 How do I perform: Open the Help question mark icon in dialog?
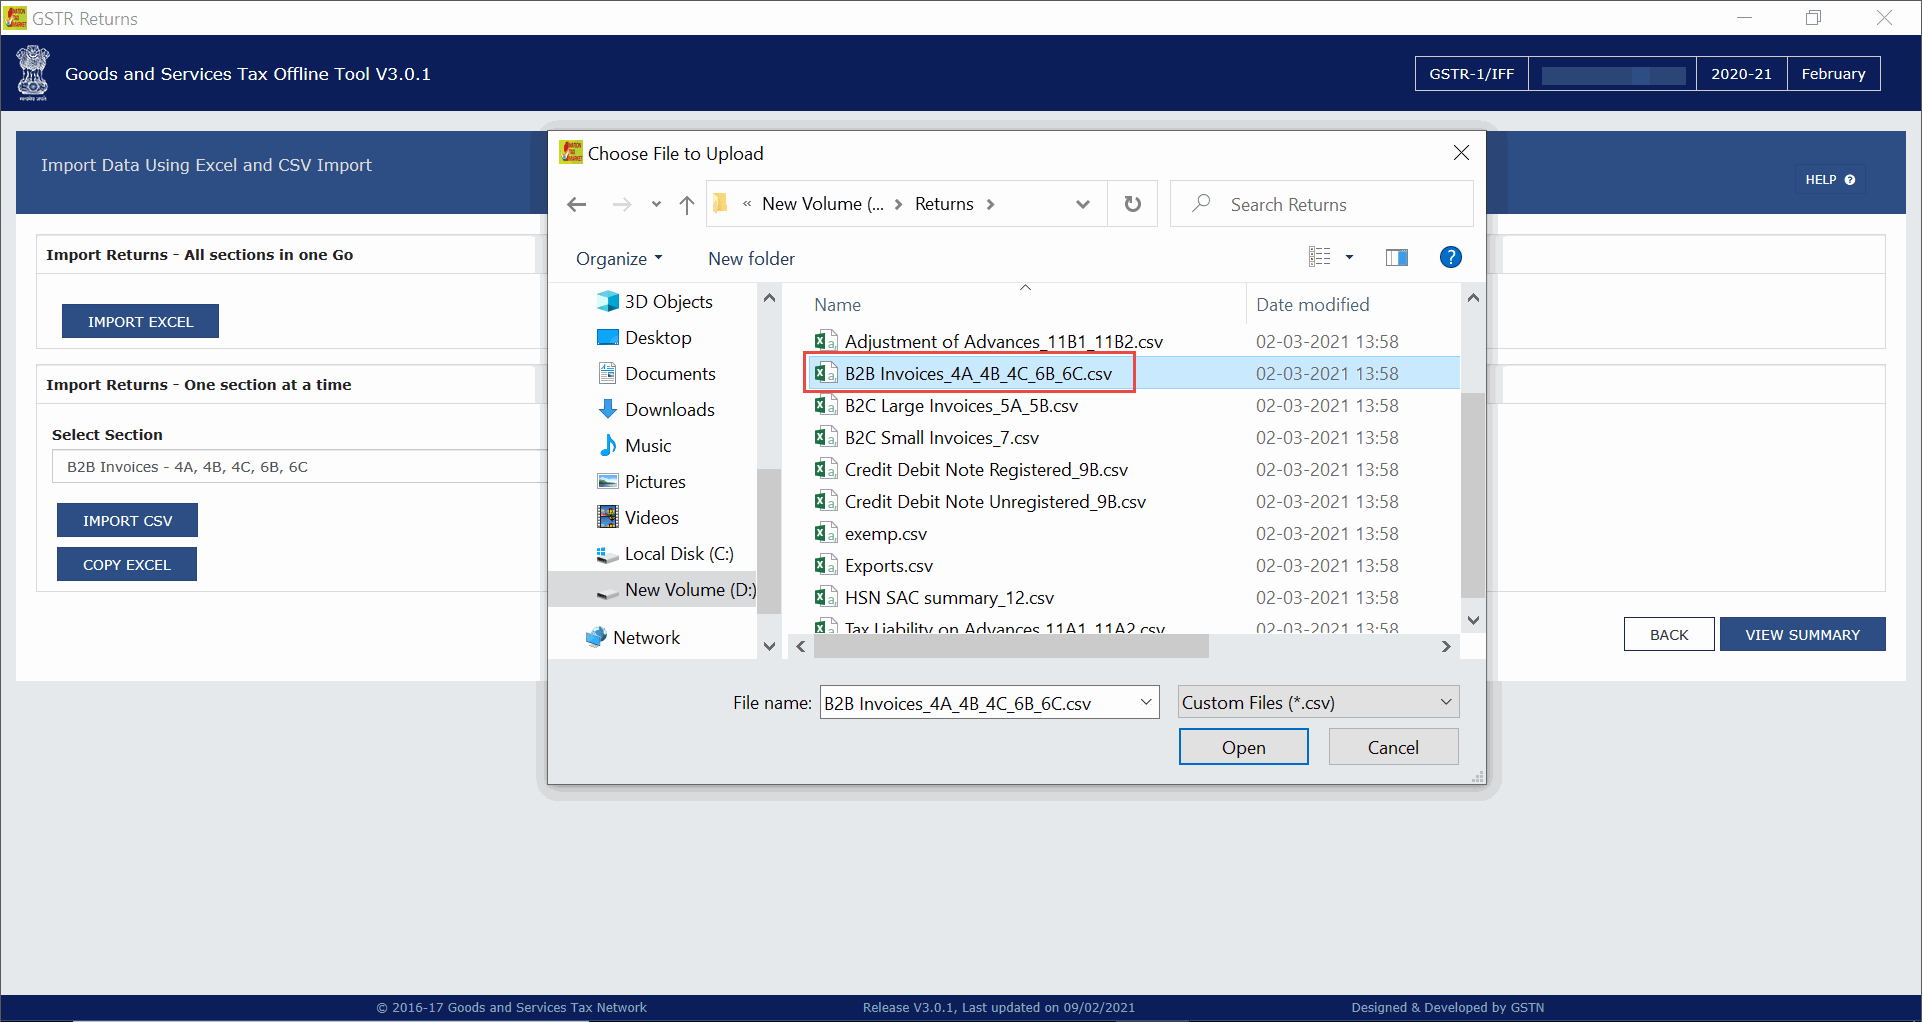1450,257
